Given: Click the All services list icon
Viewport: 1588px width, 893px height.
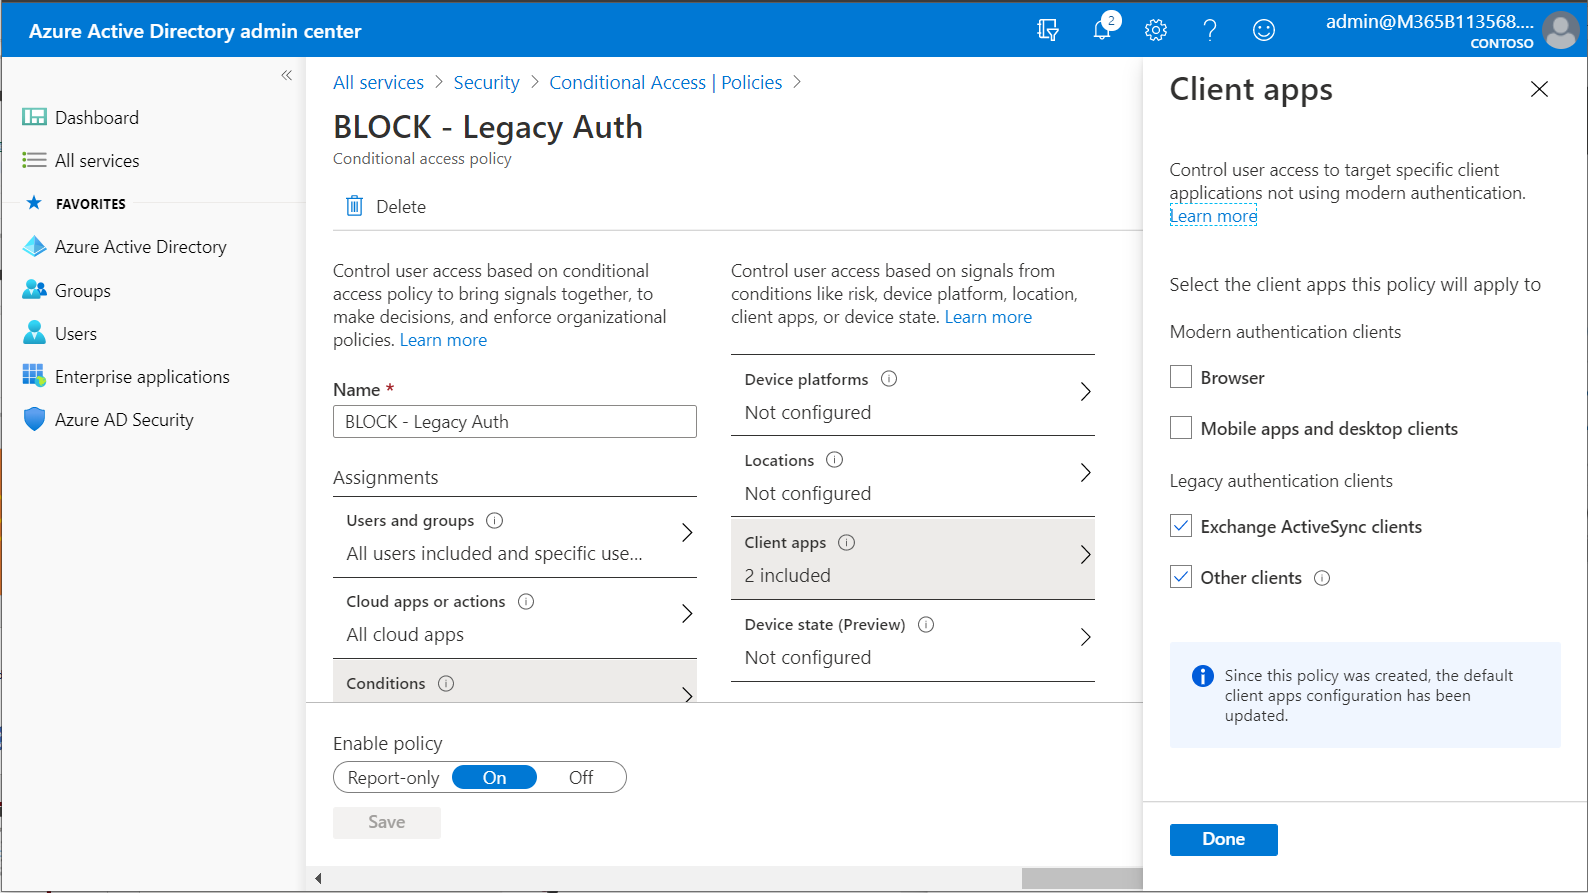Looking at the screenshot, I should [x=34, y=160].
